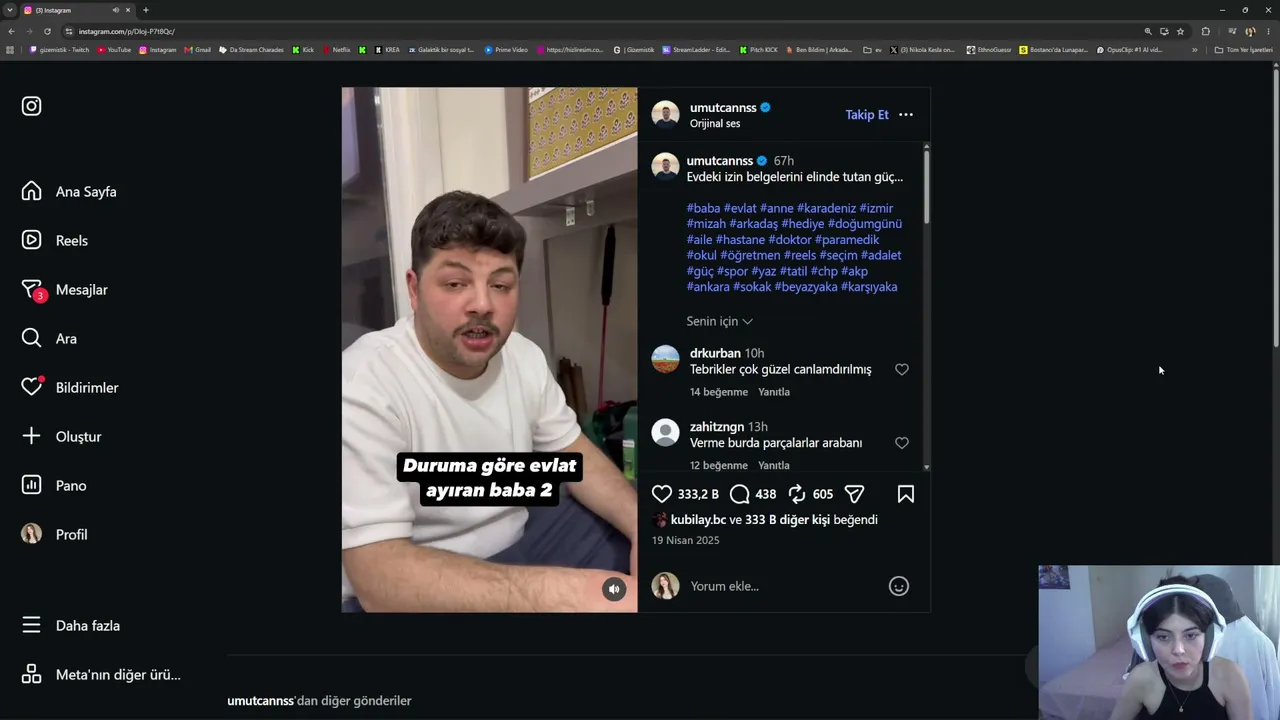Open the gizemistik - Twitch bookmark
Image resolution: width=1280 pixels, height=720 pixels.
click(x=60, y=50)
